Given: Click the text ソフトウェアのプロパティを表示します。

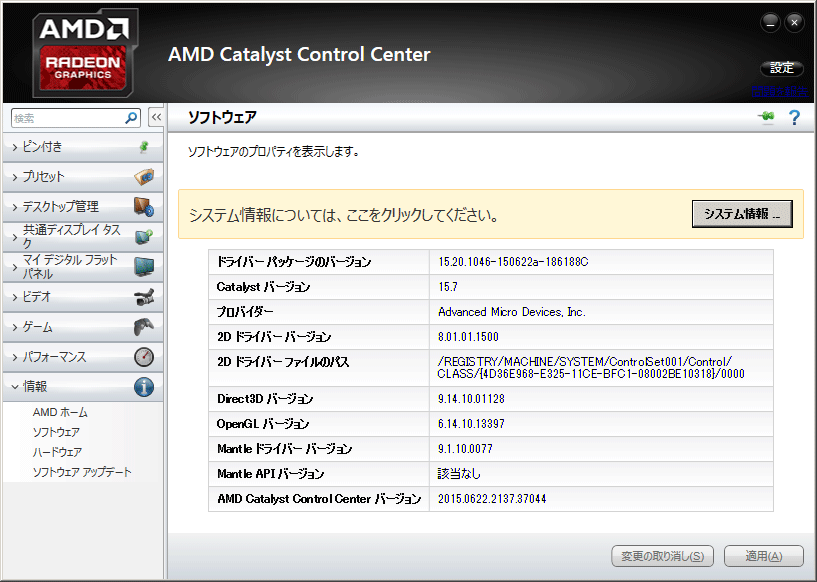Looking at the screenshot, I should [x=273, y=152].
